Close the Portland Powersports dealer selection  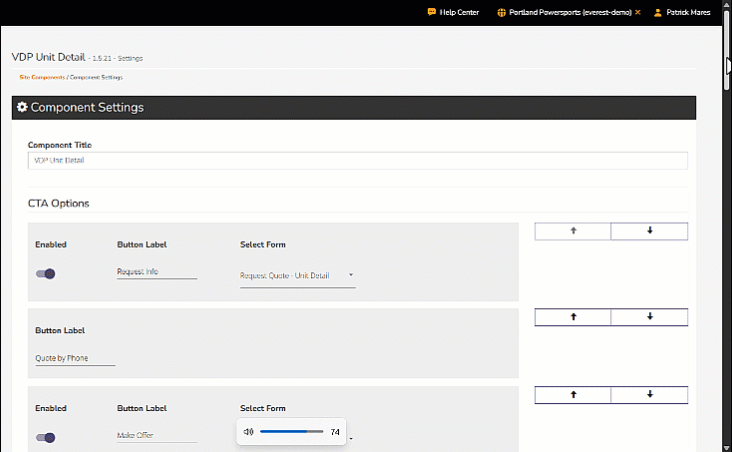point(638,13)
